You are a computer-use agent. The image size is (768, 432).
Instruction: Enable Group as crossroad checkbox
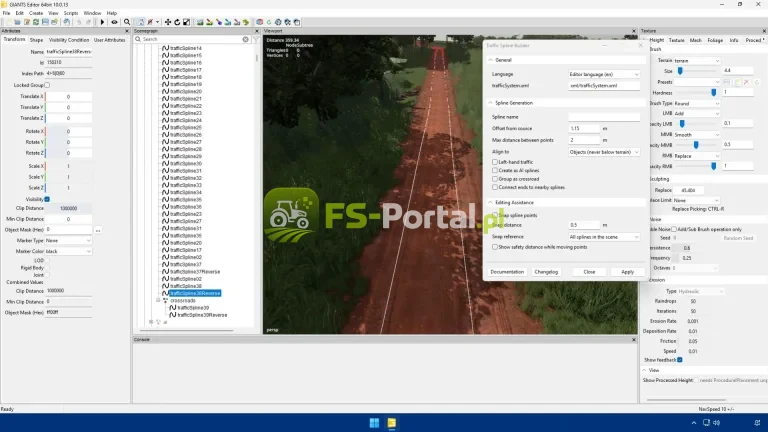[495, 179]
